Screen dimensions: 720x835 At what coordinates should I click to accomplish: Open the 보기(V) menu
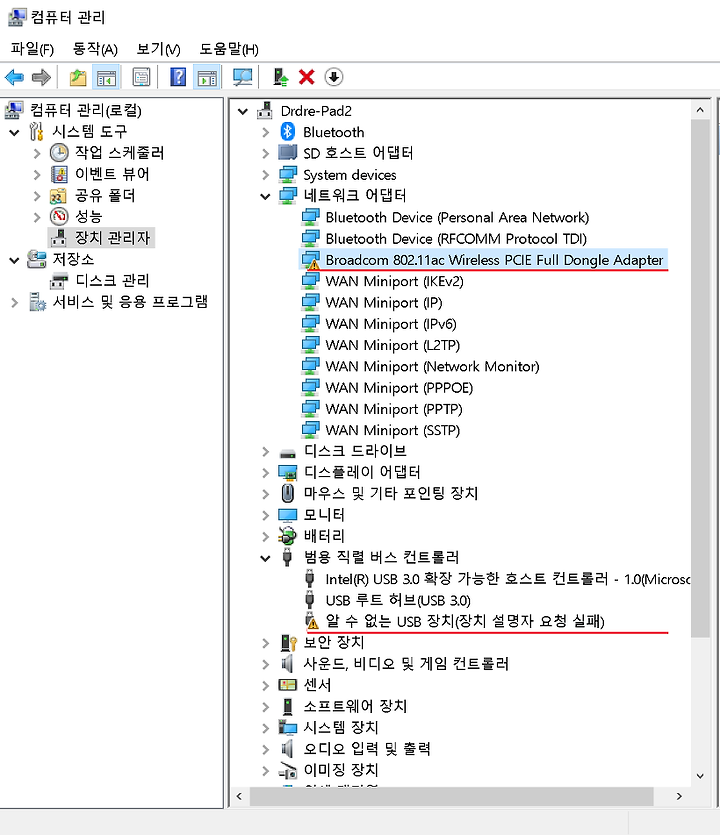click(158, 49)
